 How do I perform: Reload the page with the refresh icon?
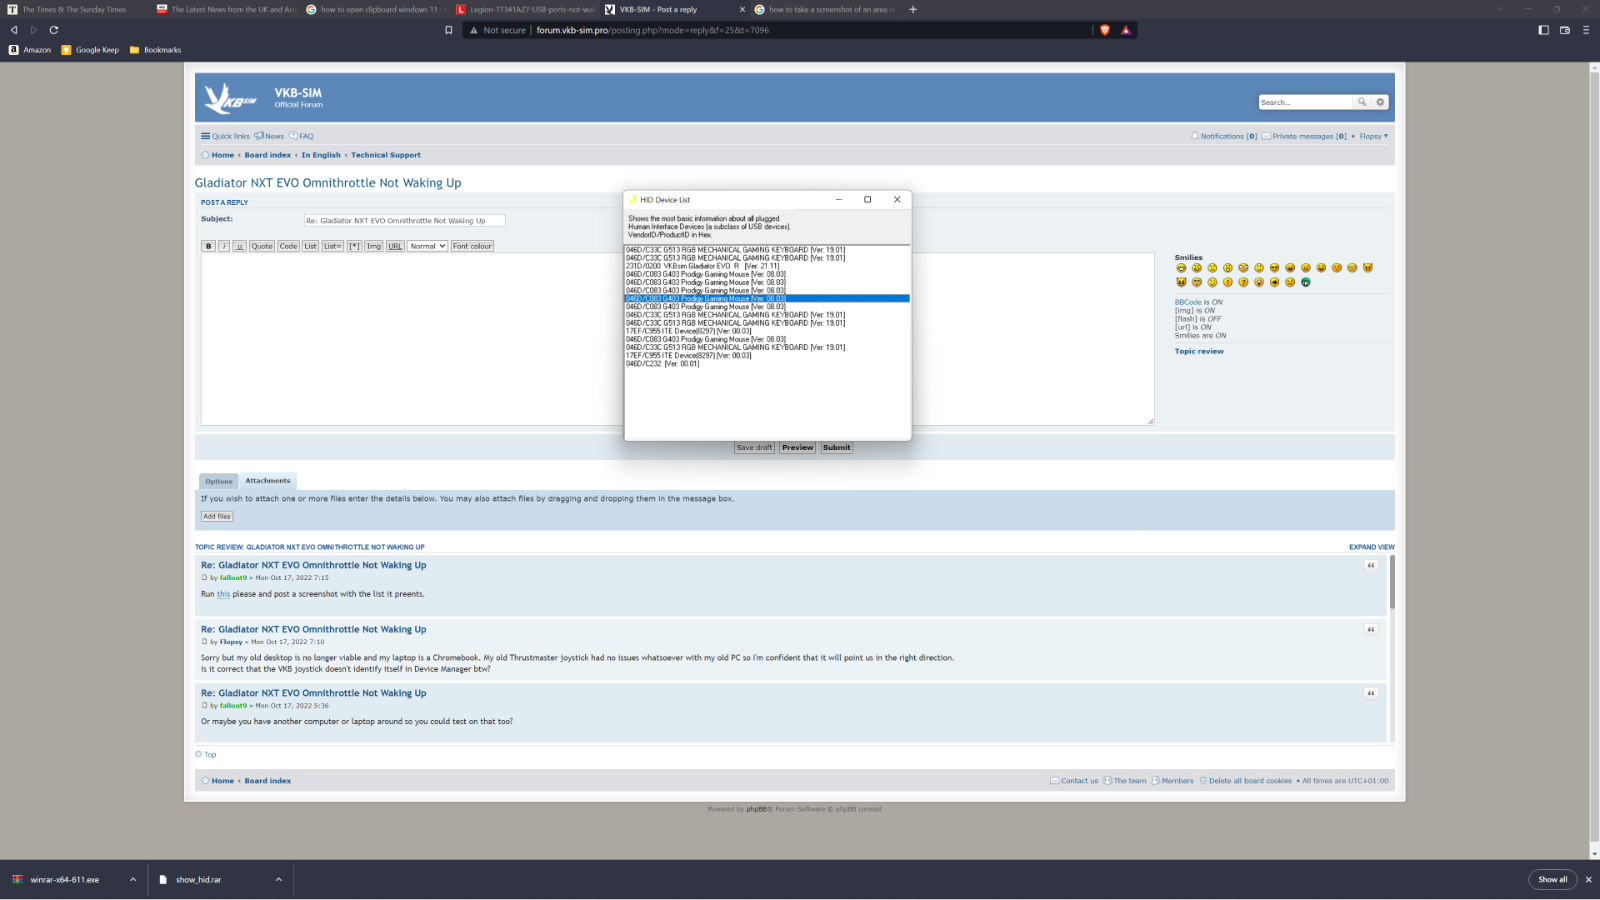[x=54, y=30]
